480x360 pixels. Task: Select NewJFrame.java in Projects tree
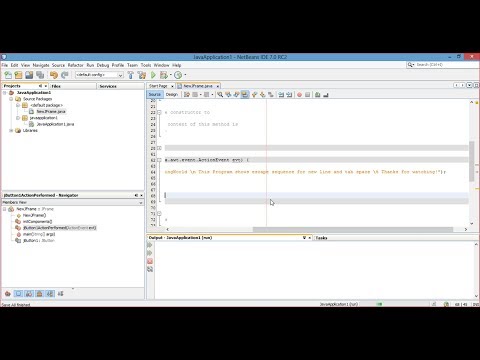[x=51, y=112]
